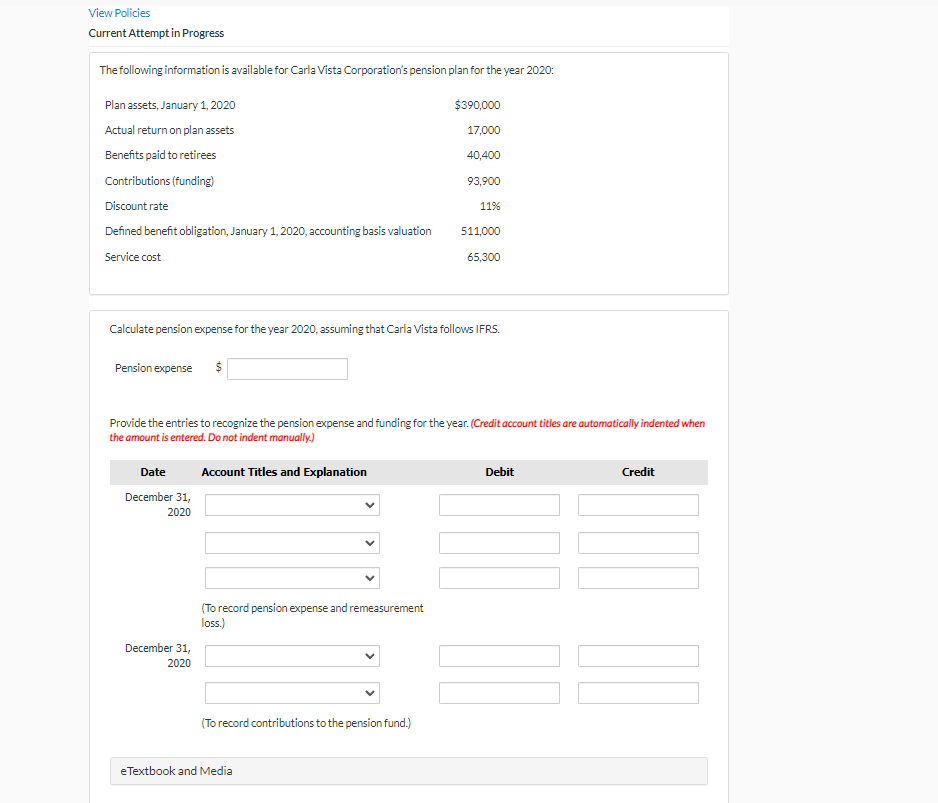Select the contributions entry debit field

pyautogui.click(x=499, y=655)
